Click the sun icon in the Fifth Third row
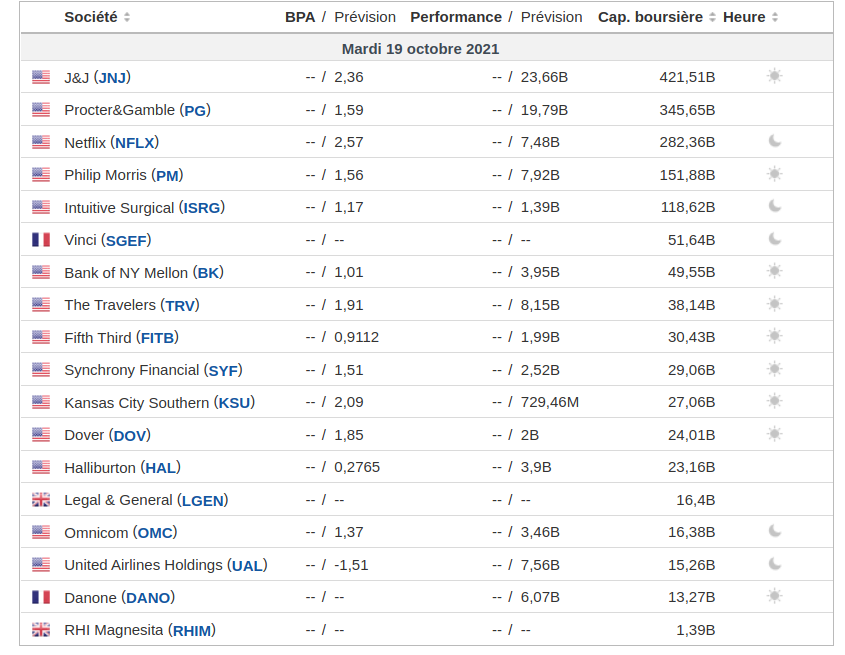This screenshot has width=845, height=655. coord(774,336)
